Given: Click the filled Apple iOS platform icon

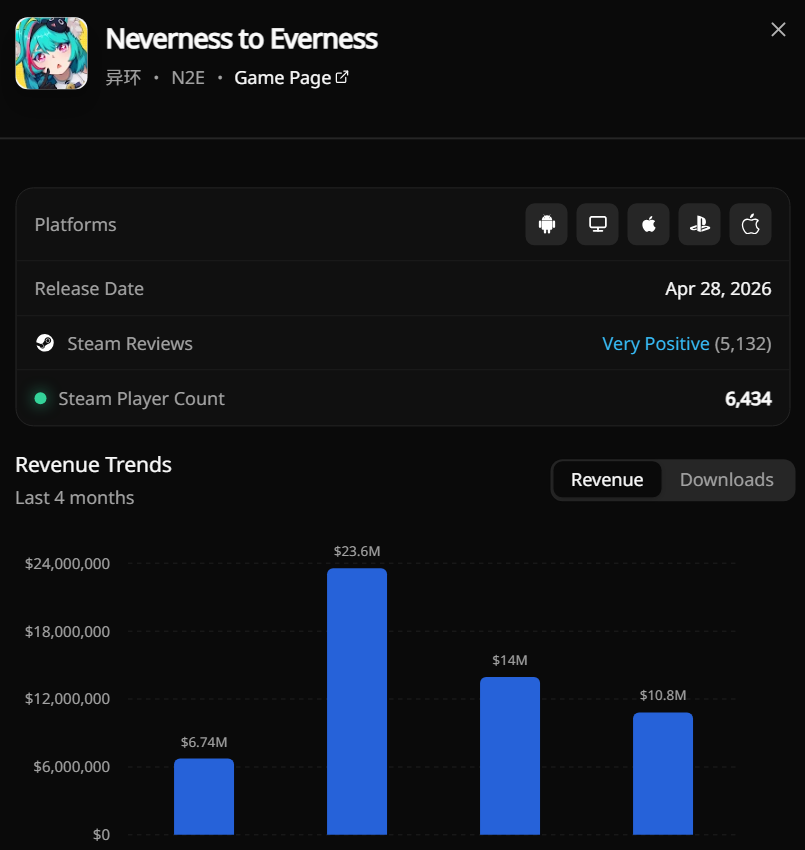Looking at the screenshot, I should (648, 224).
